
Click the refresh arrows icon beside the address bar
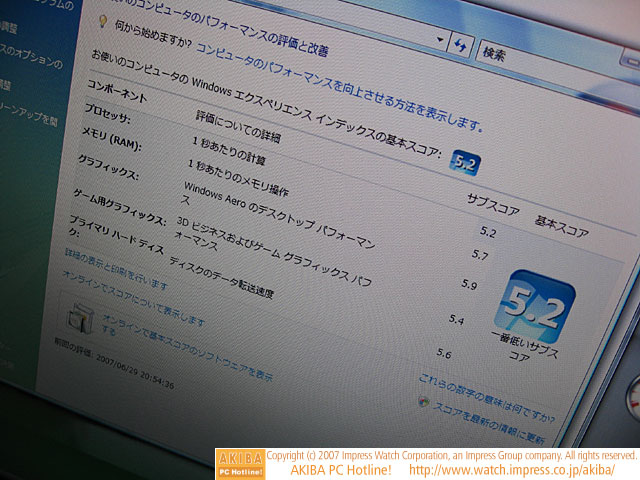tap(461, 46)
